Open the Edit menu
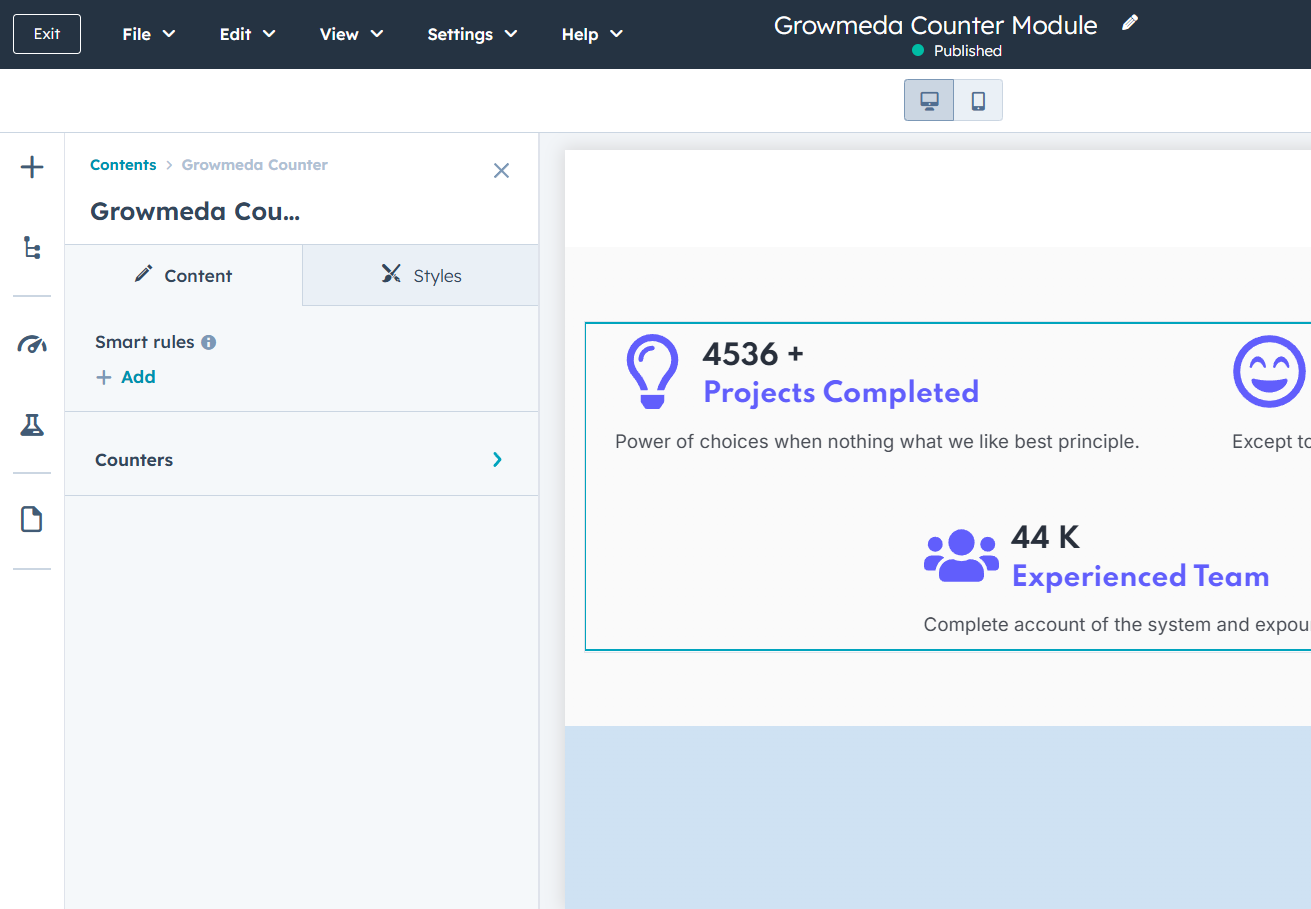Image resolution: width=1311 pixels, height=909 pixels. pyautogui.click(x=247, y=34)
